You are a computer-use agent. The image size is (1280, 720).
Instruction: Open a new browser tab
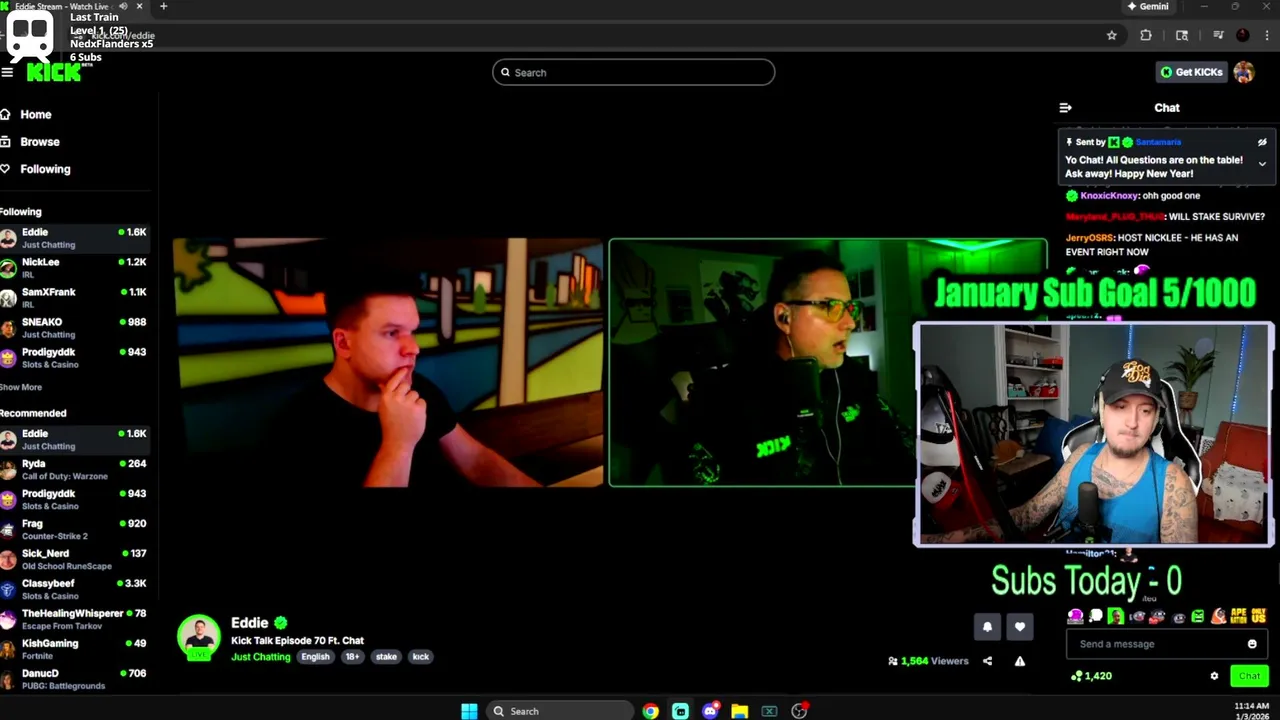coord(164,6)
